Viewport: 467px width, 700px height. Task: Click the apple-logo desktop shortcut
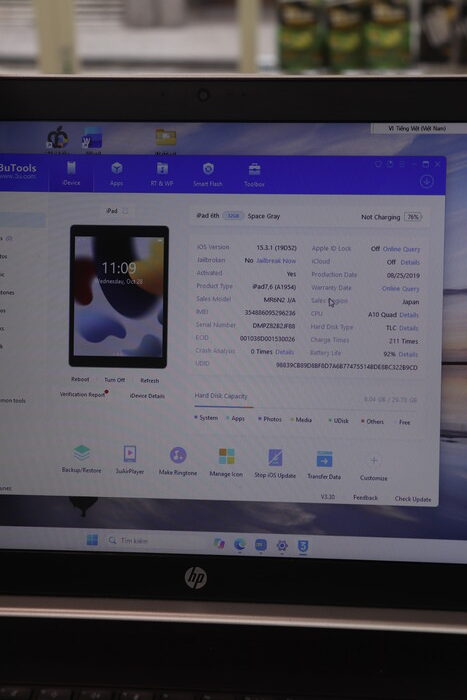[58, 139]
